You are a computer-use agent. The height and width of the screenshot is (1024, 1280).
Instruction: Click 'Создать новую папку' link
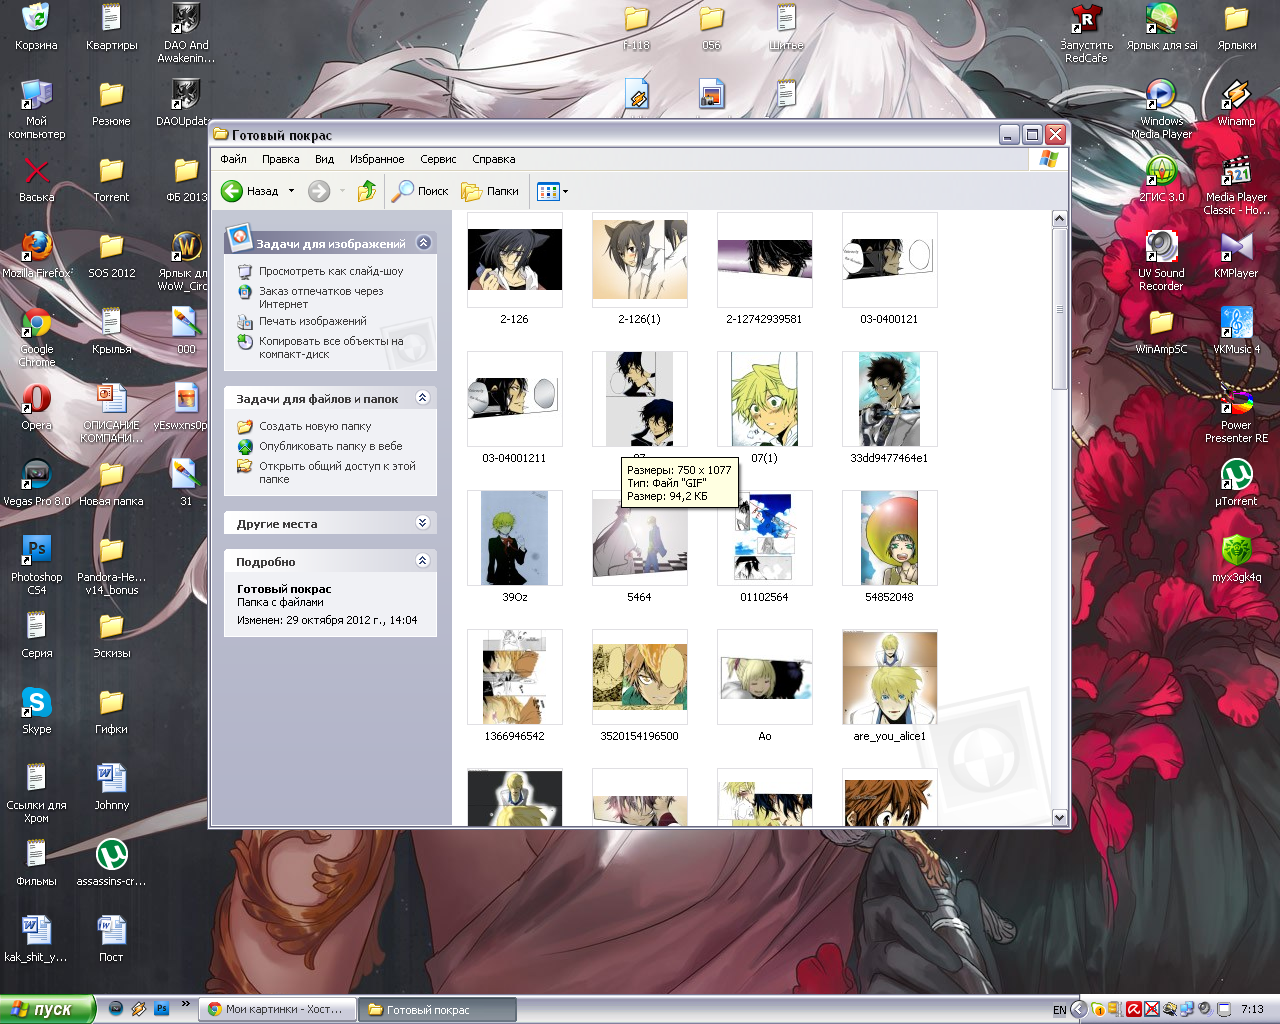pos(315,426)
